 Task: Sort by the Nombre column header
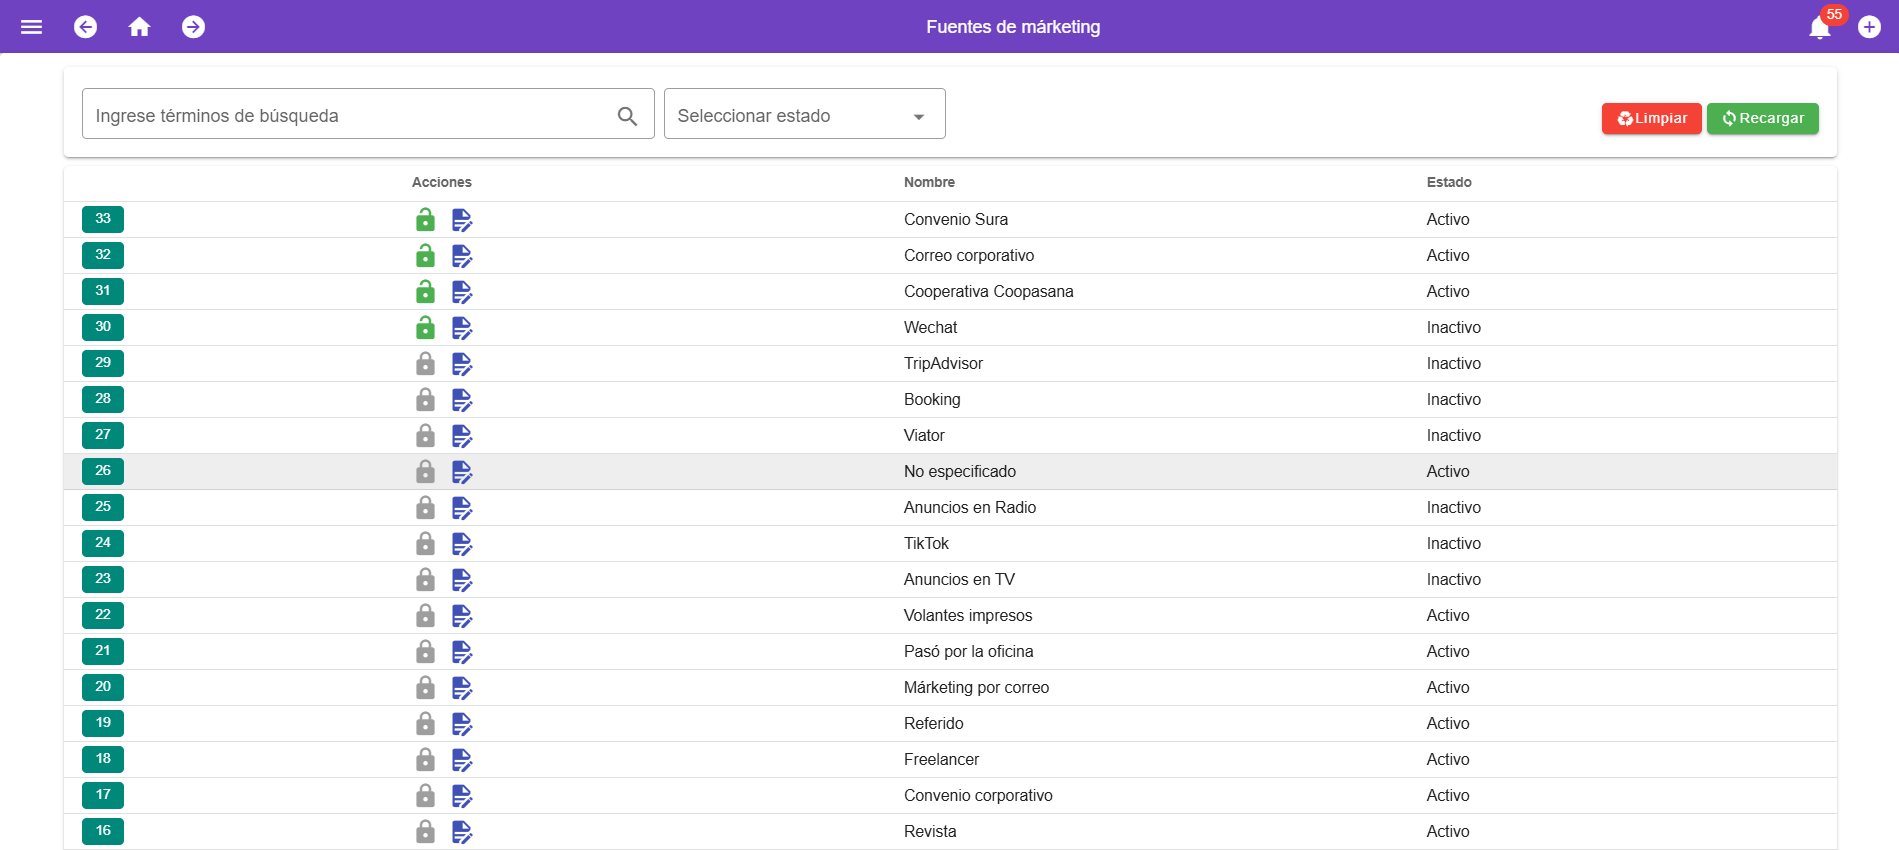(x=929, y=182)
